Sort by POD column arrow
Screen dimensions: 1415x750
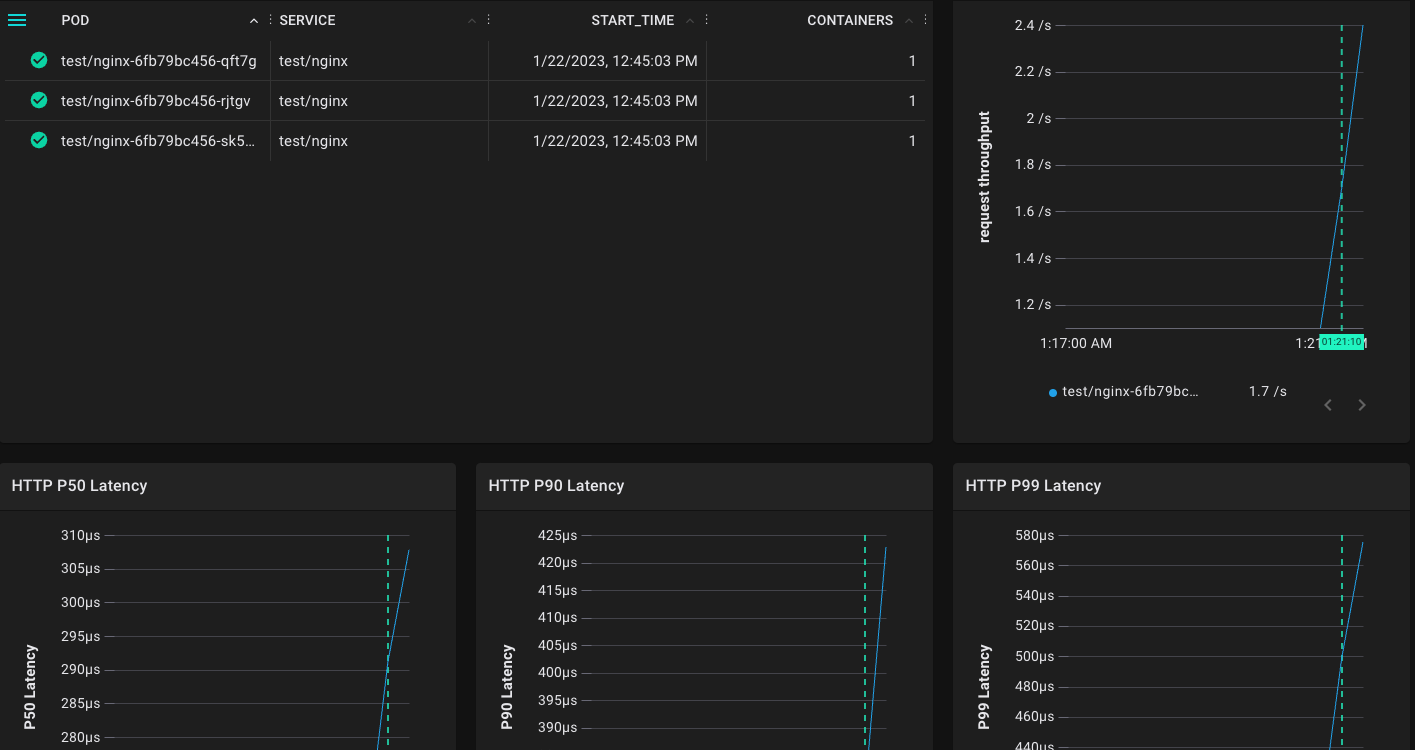coord(254,21)
